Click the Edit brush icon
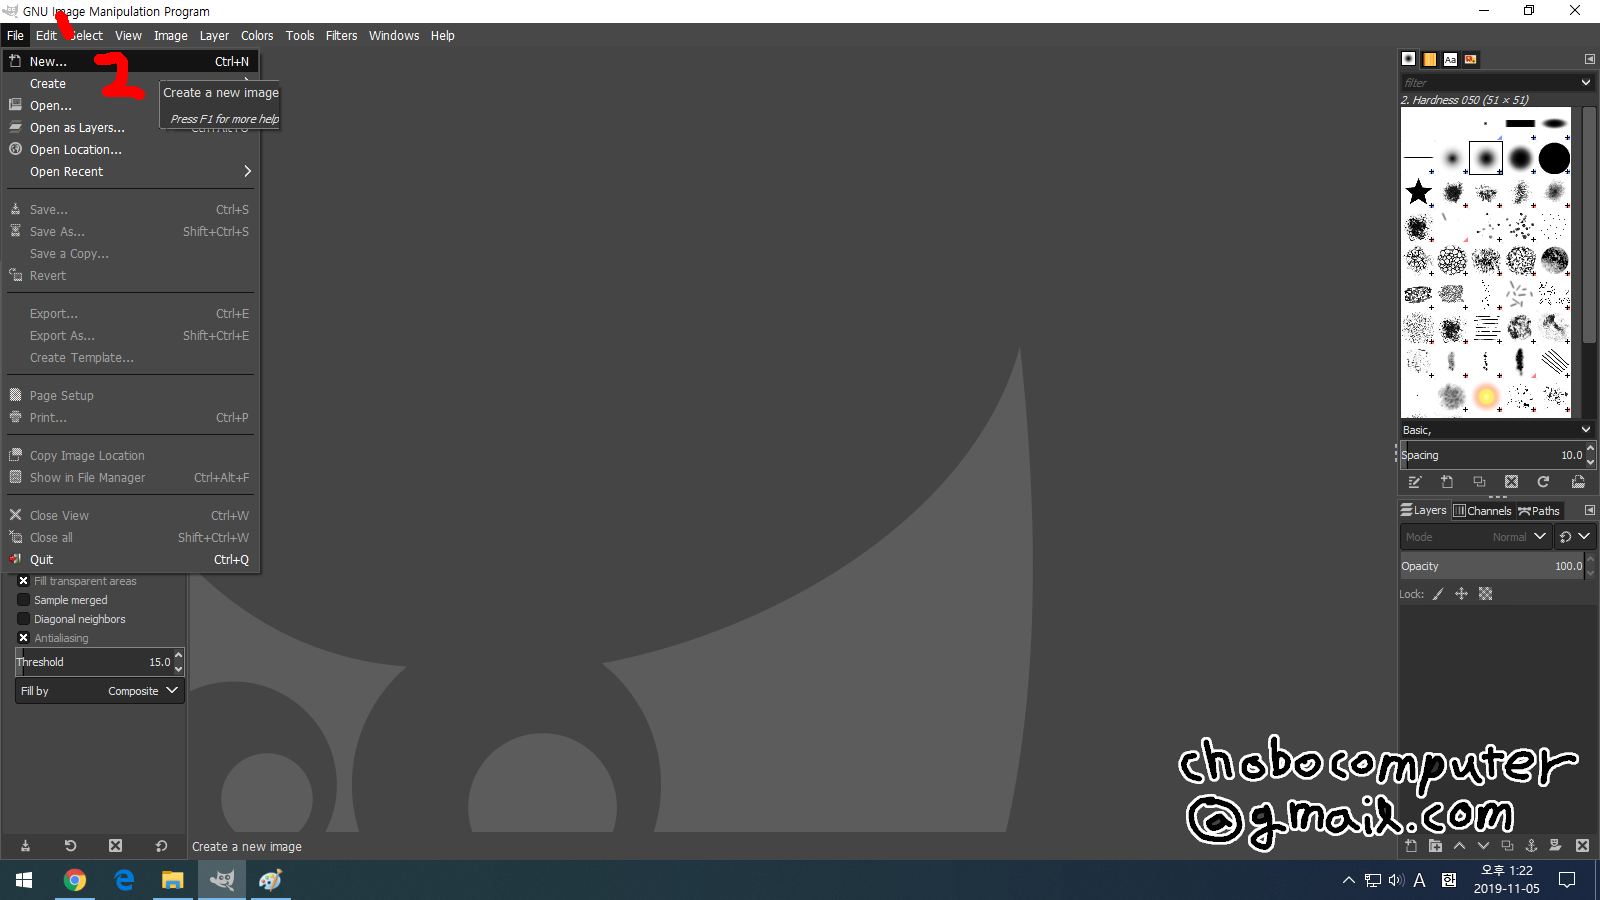This screenshot has height=900, width=1600. (1415, 482)
